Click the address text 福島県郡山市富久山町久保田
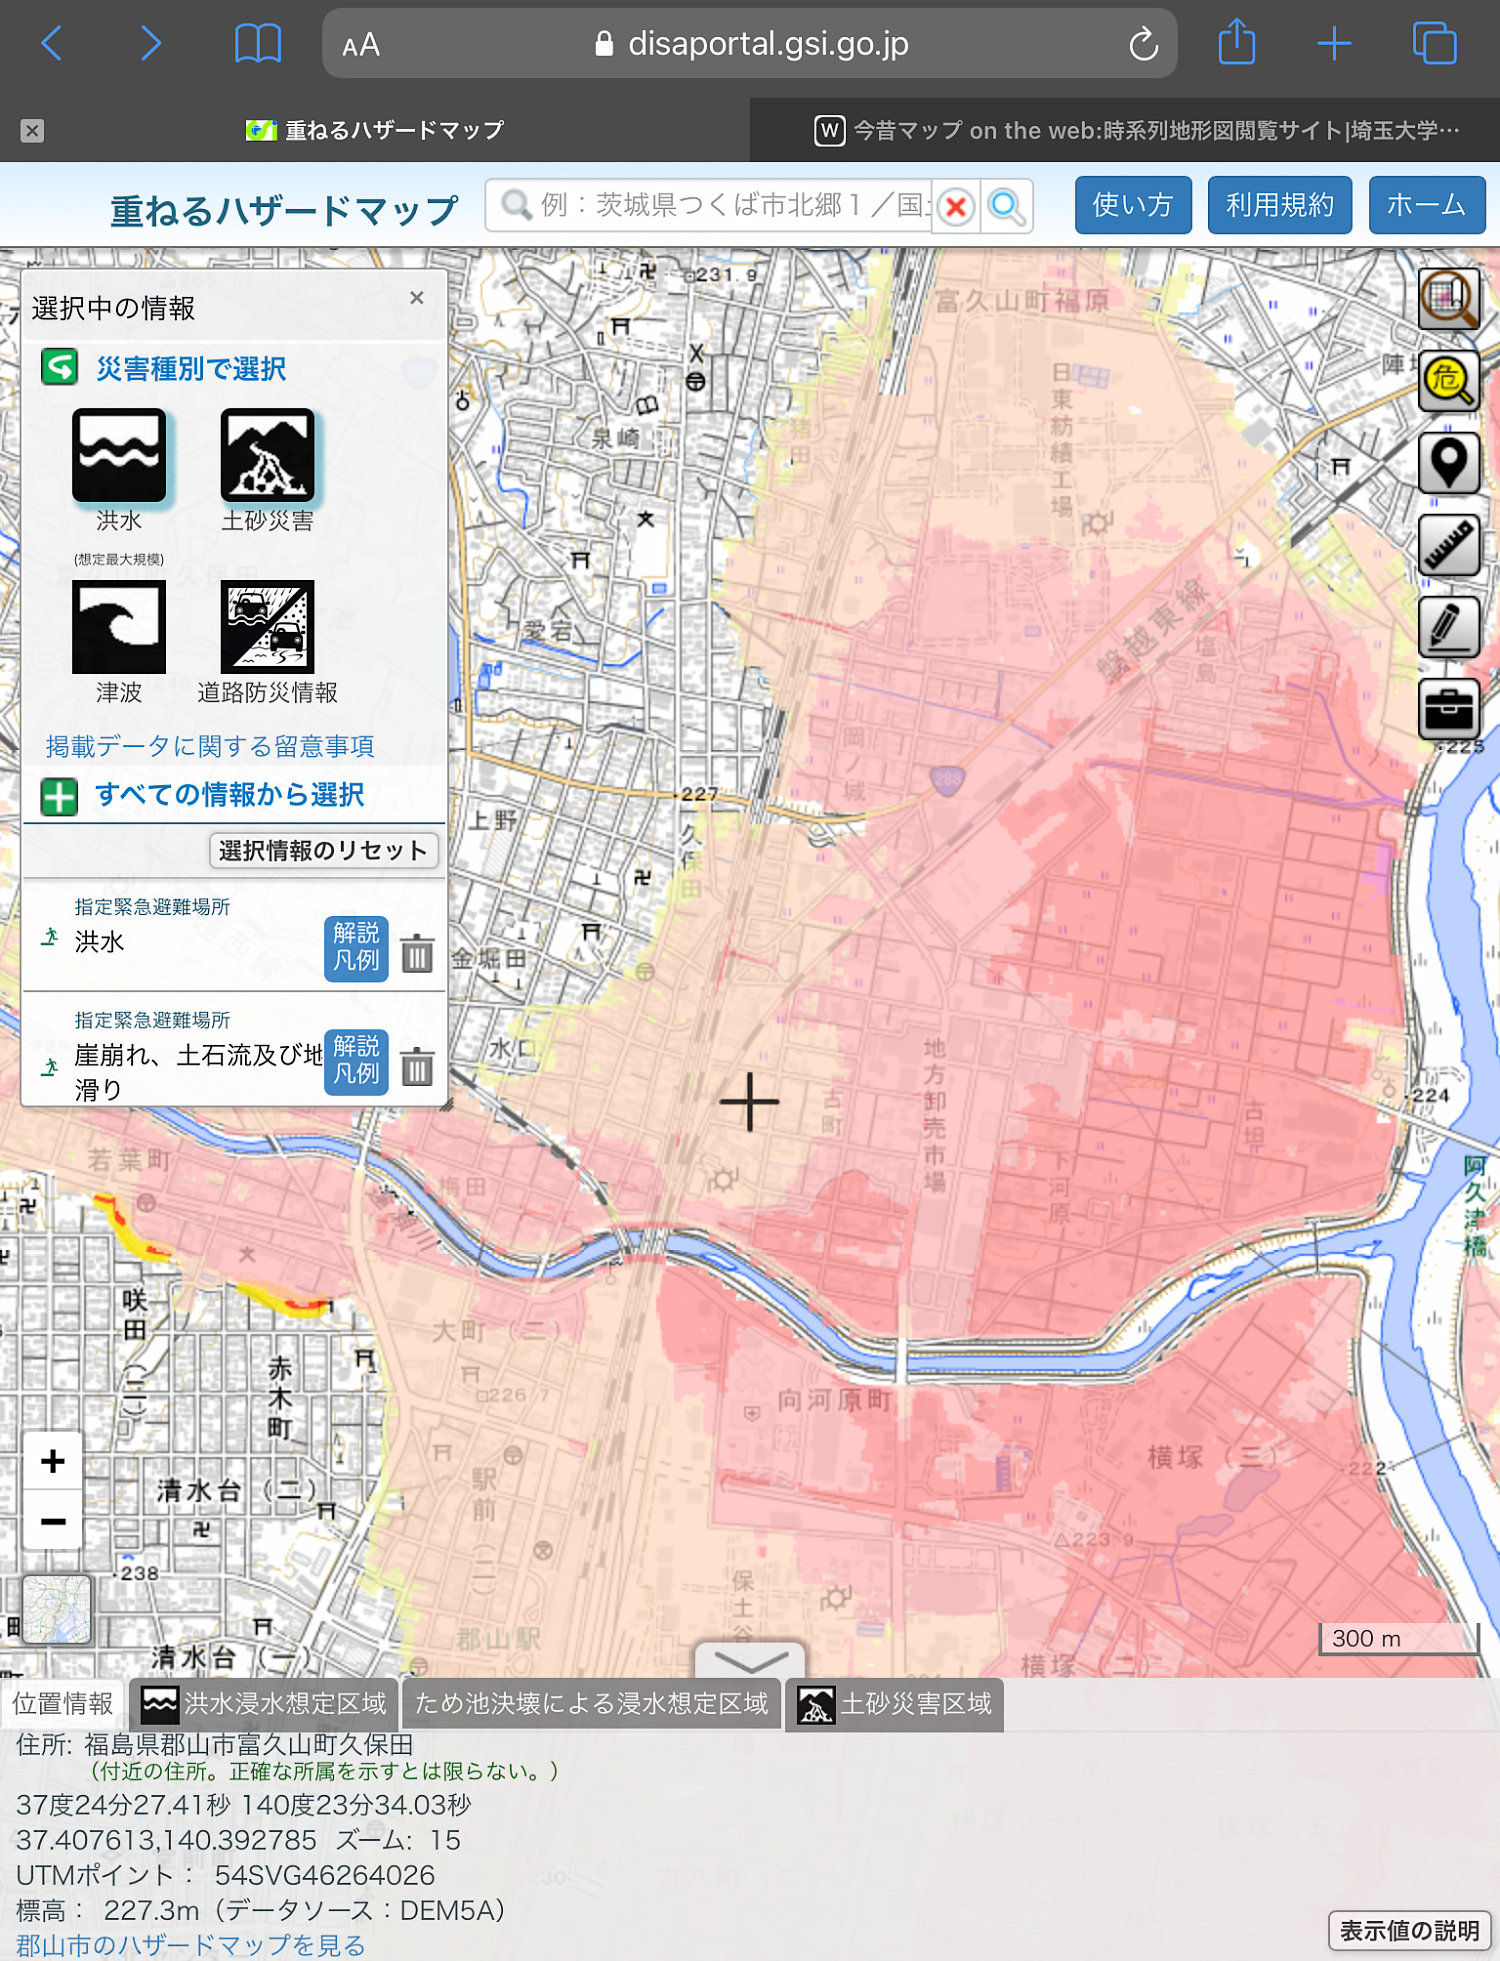The height and width of the screenshot is (1961, 1500). 248,1745
